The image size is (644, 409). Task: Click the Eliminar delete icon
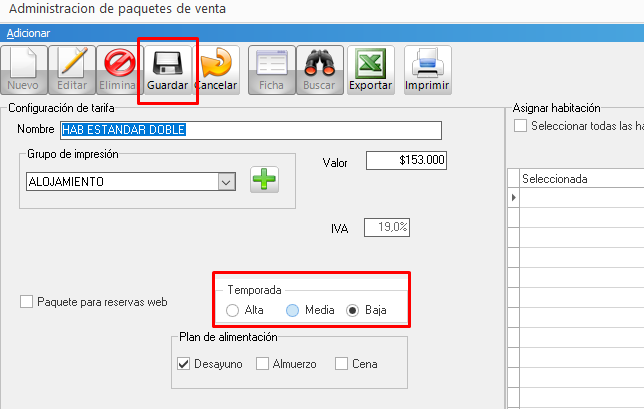coord(120,70)
